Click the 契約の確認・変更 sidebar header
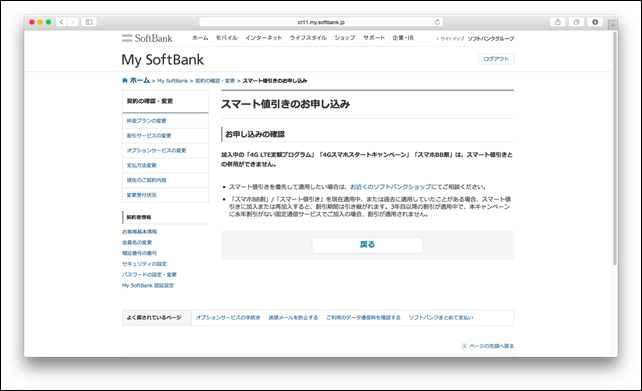The height and width of the screenshot is (391, 642). pos(165,101)
